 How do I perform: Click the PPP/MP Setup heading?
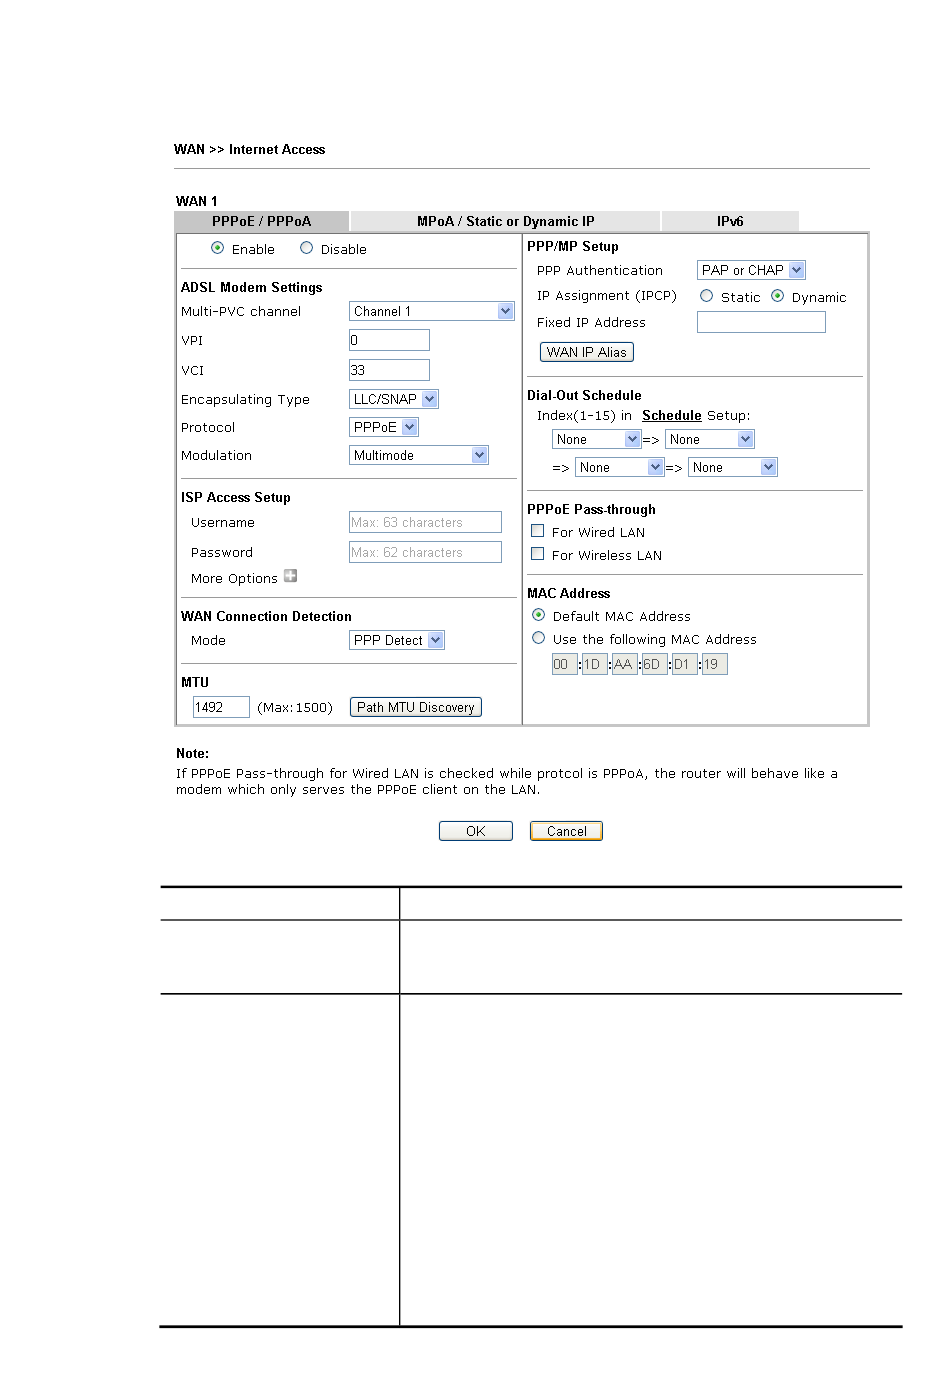click(573, 246)
